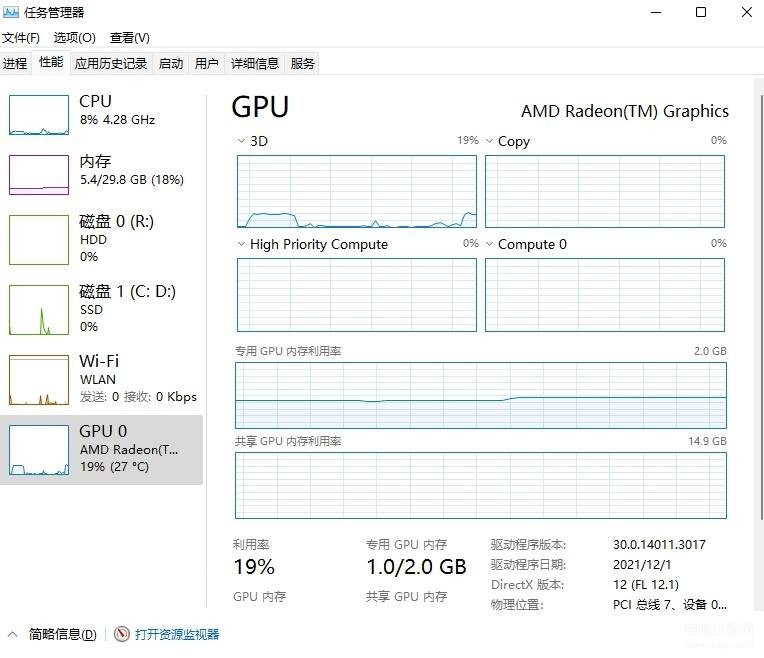Open the 3D engine dropdown chevron
This screenshot has width=764, height=658.
click(x=241, y=141)
